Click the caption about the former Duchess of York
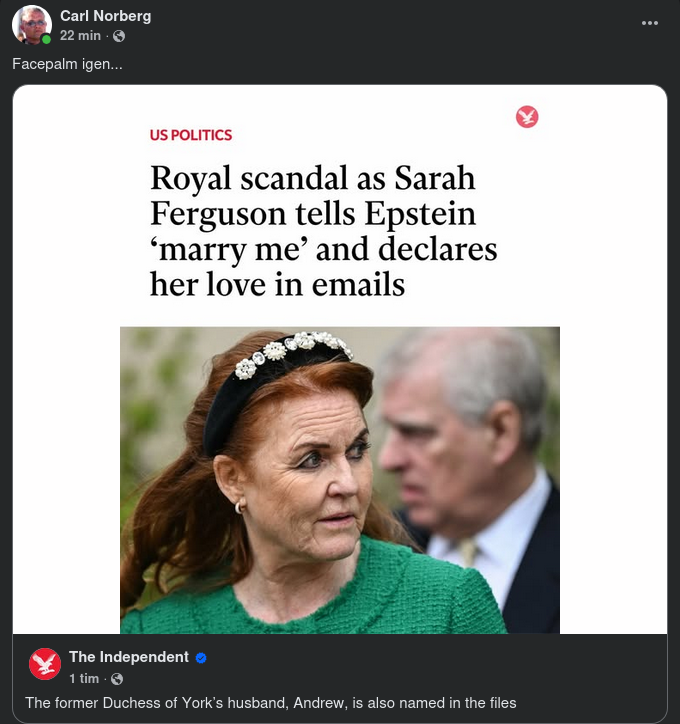Image resolution: width=680 pixels, height=724 pixels. click(270, 703)
